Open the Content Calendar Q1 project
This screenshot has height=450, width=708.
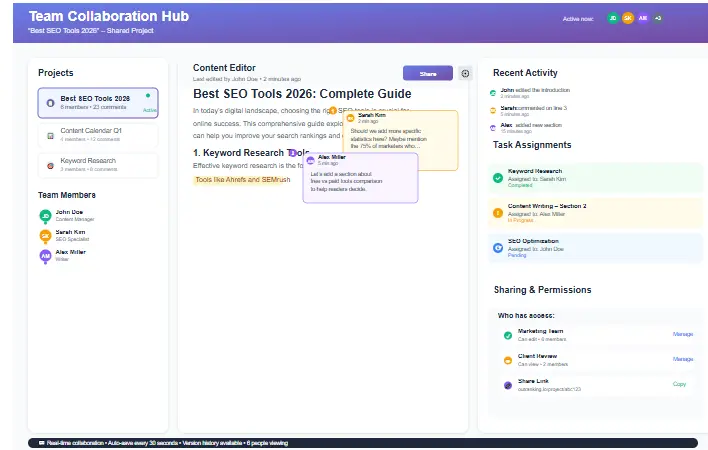point(98,135)
